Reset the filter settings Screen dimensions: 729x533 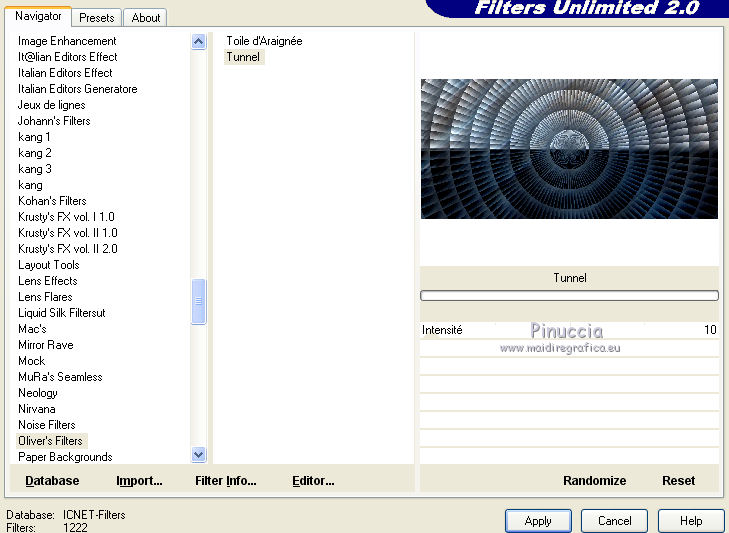tap(678, 480)
